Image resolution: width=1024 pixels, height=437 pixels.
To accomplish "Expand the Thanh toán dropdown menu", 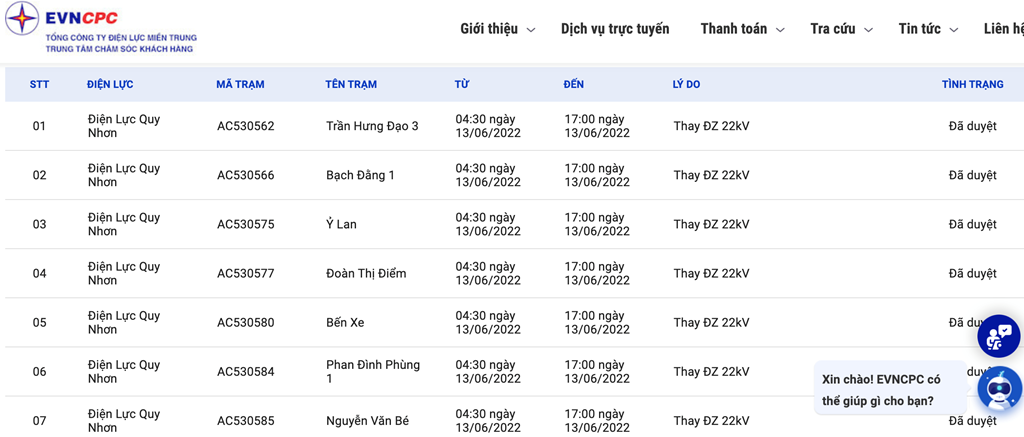I will point(741,29).
